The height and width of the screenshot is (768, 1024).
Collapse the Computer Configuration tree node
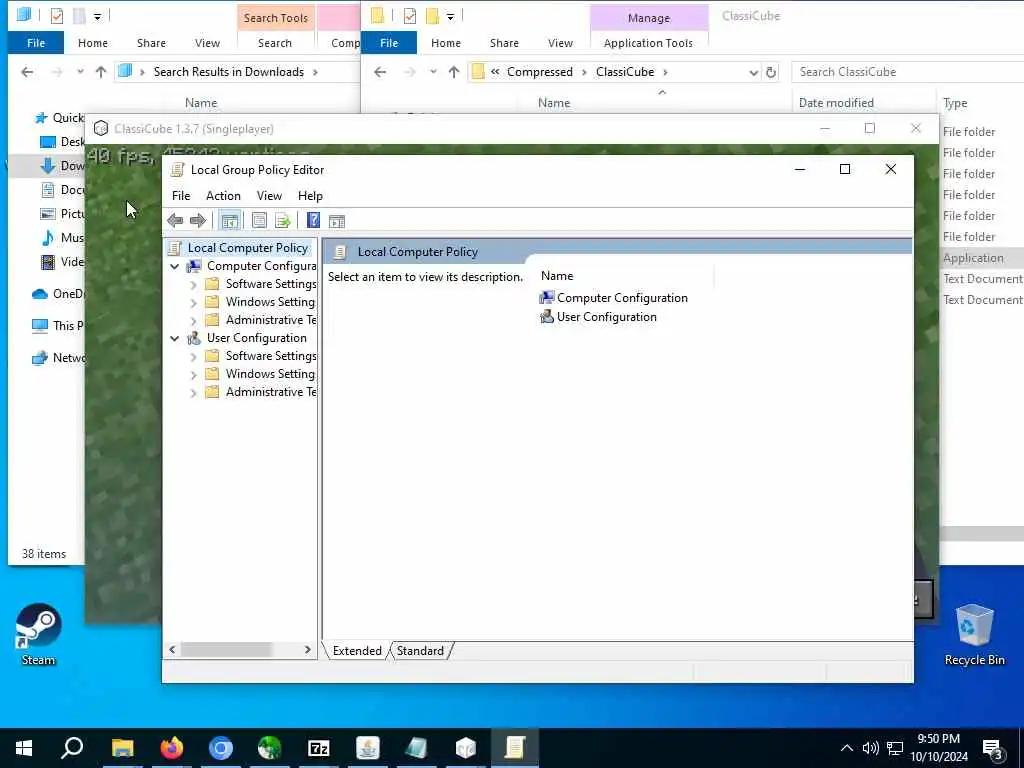click(174, 266)
